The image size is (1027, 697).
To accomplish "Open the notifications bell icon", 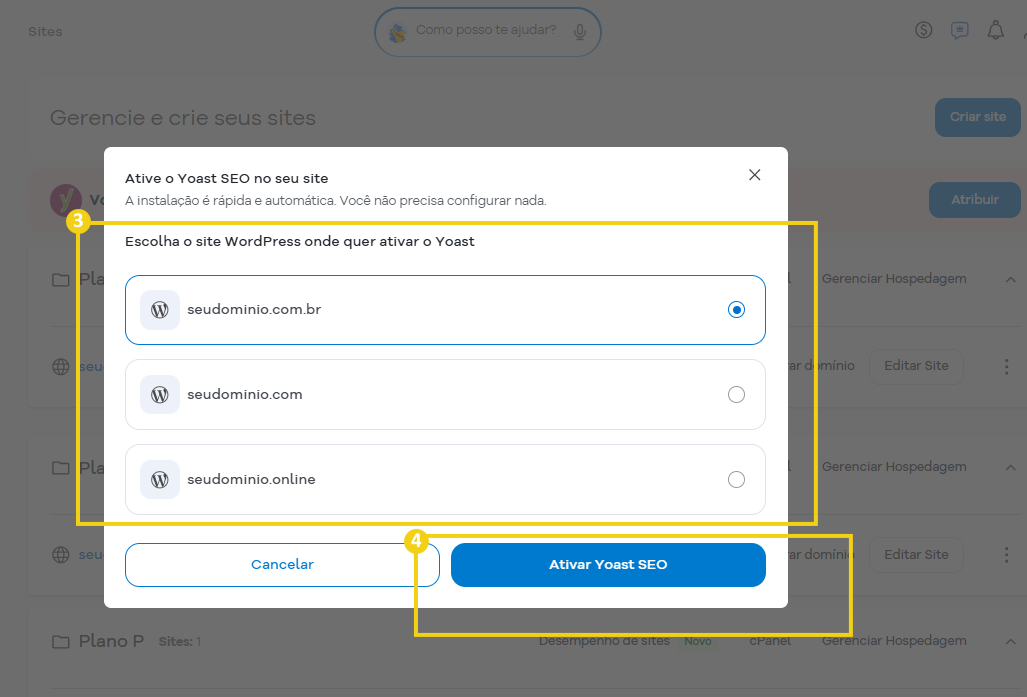I will pyautogui.click(x=996, y=30).
